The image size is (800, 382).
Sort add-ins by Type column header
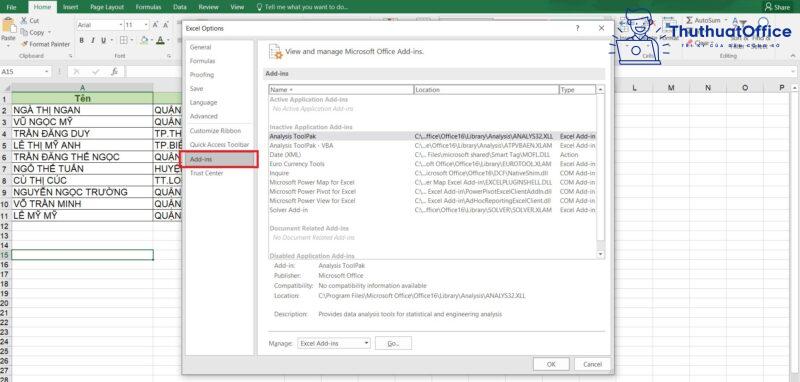click(577, 90)
